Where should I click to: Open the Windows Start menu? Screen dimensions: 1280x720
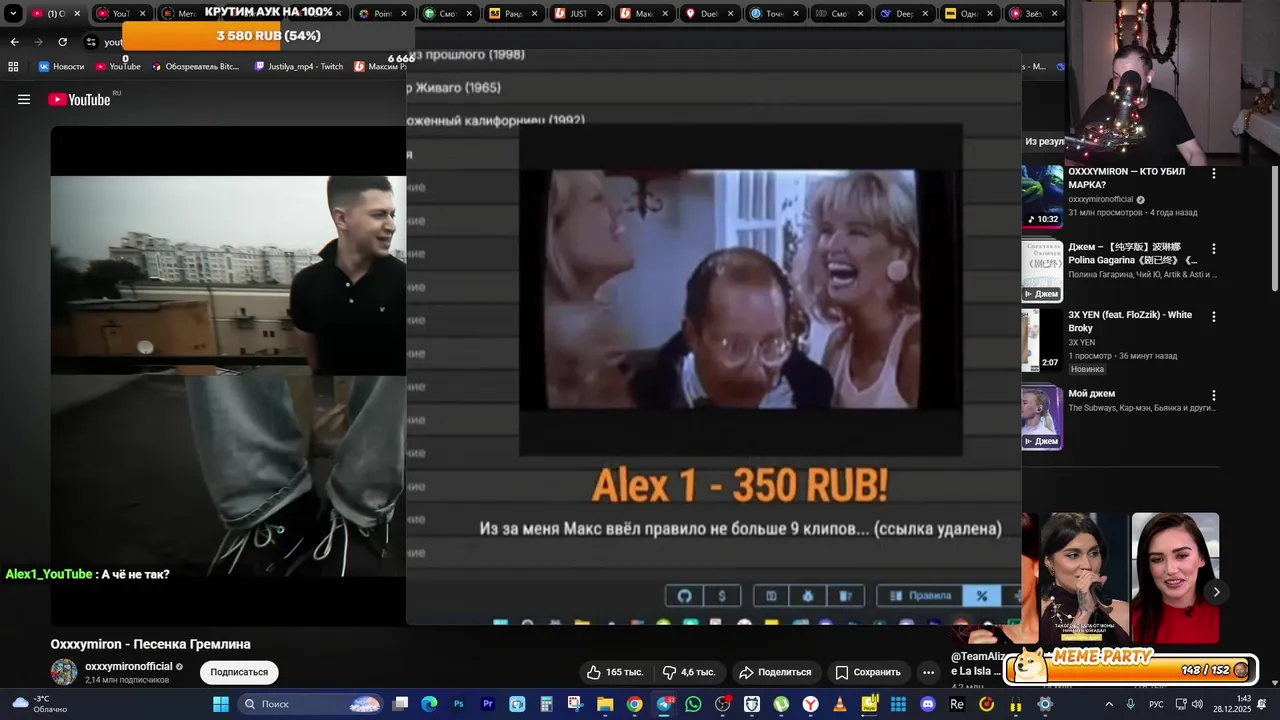click(x=221, y=704)
